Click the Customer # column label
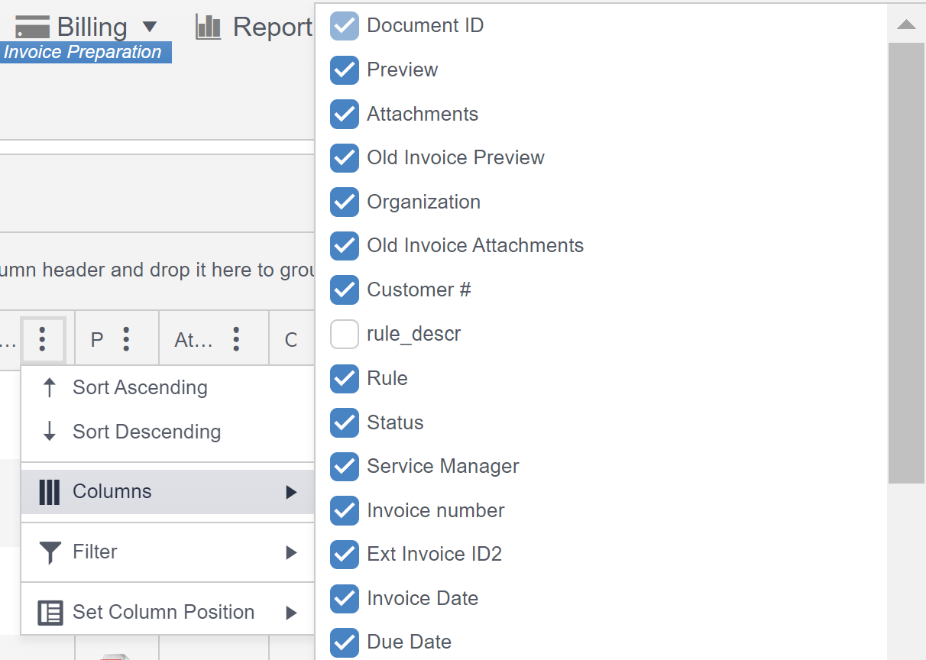The width and height of the screenshot is (926, 660). (x=418, y=290)
